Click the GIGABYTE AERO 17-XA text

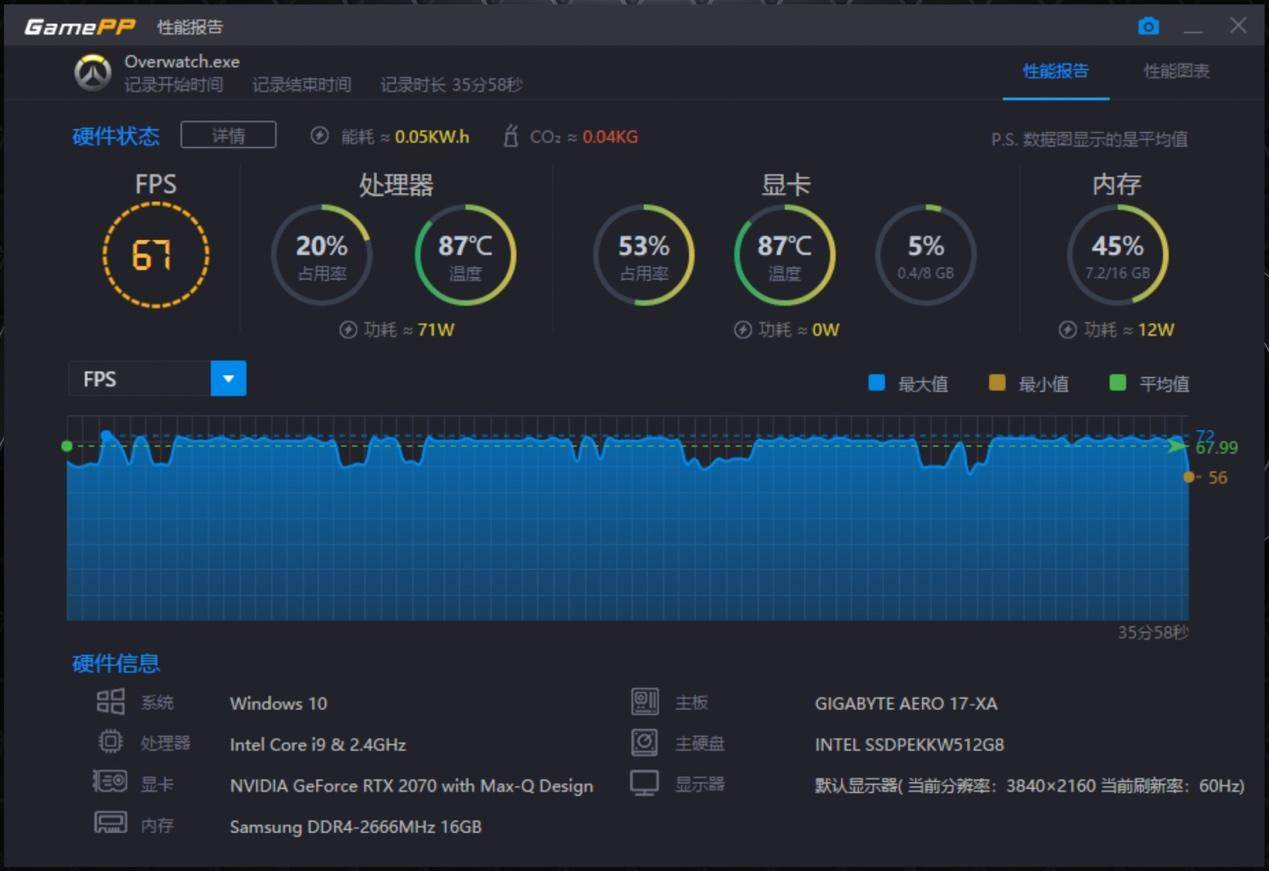906,703
